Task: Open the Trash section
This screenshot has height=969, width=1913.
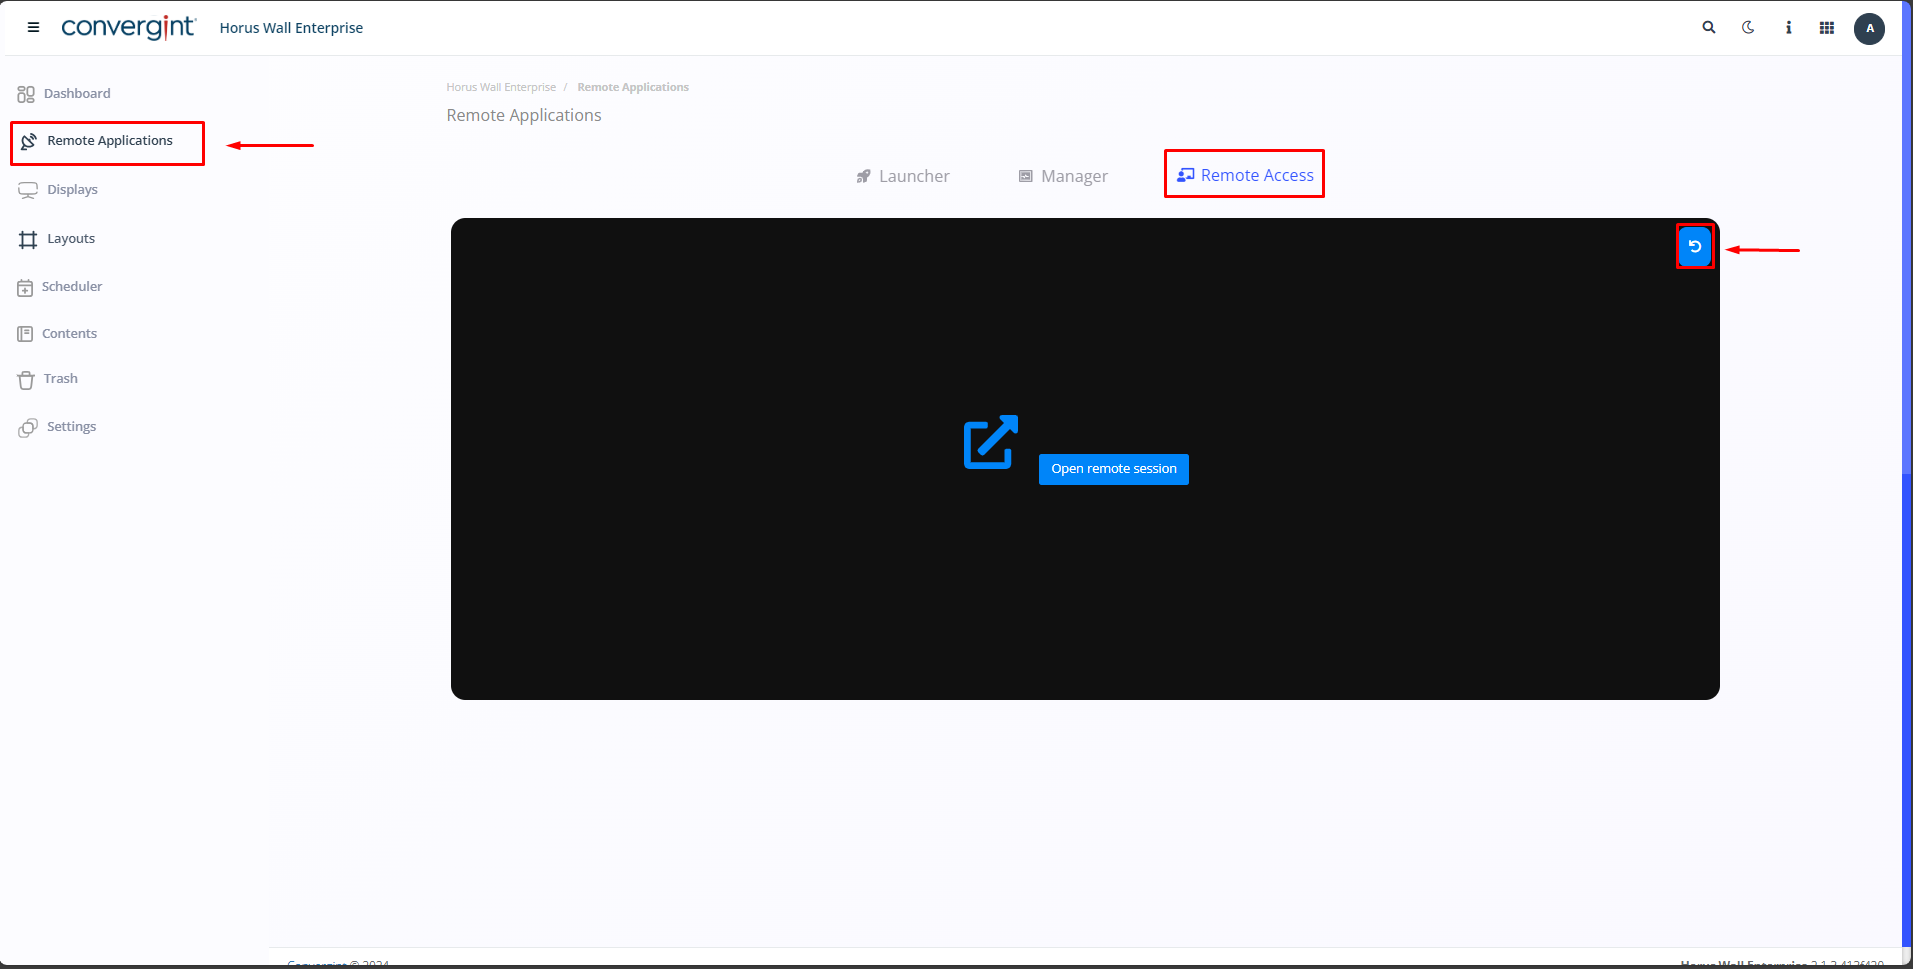Action: [60, 379]
